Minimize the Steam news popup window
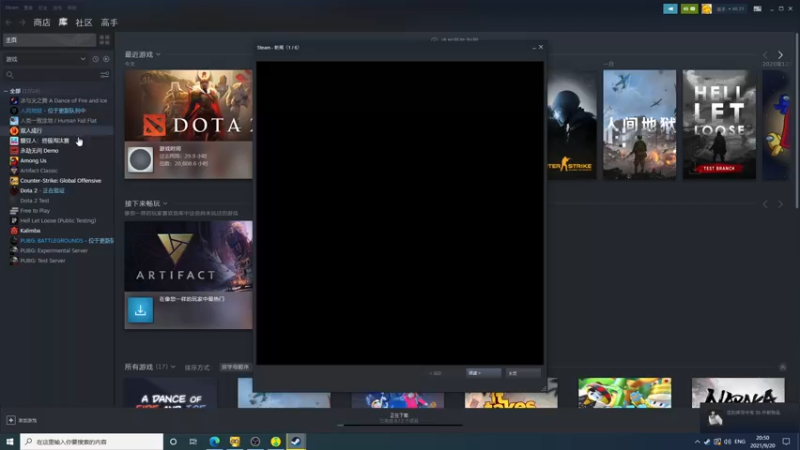Image resolution: width=800 pixels, height=450 pixels. [x=534, y=47]
